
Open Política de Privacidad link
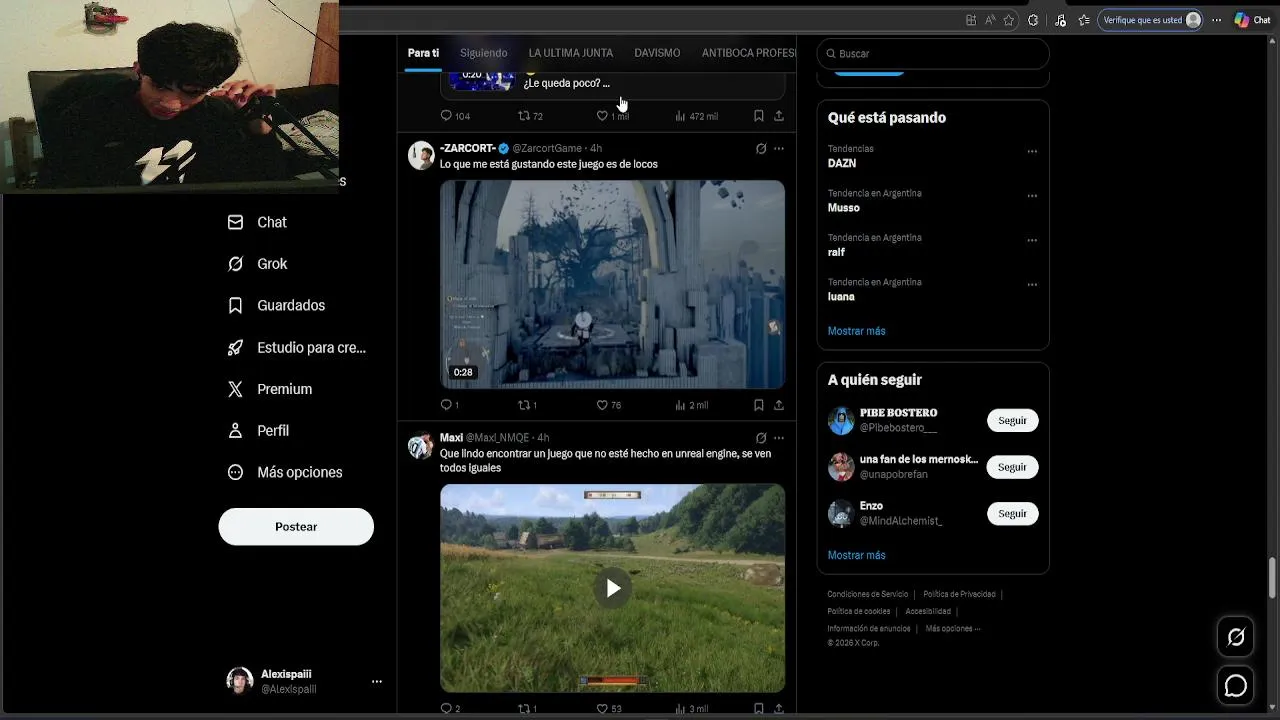click(959, 594)
